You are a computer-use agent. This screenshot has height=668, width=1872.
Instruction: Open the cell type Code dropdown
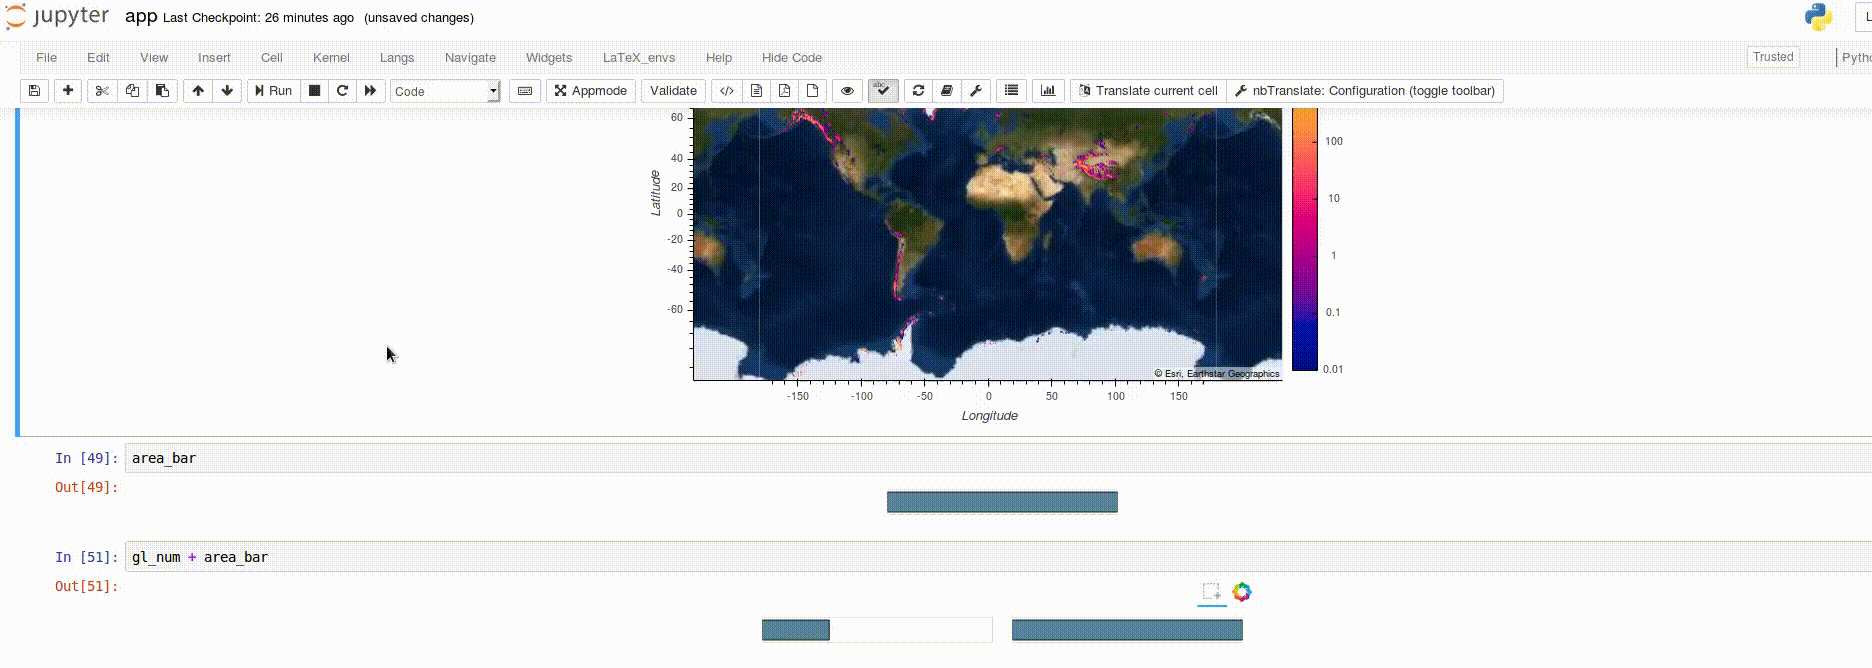pos(445,91)
